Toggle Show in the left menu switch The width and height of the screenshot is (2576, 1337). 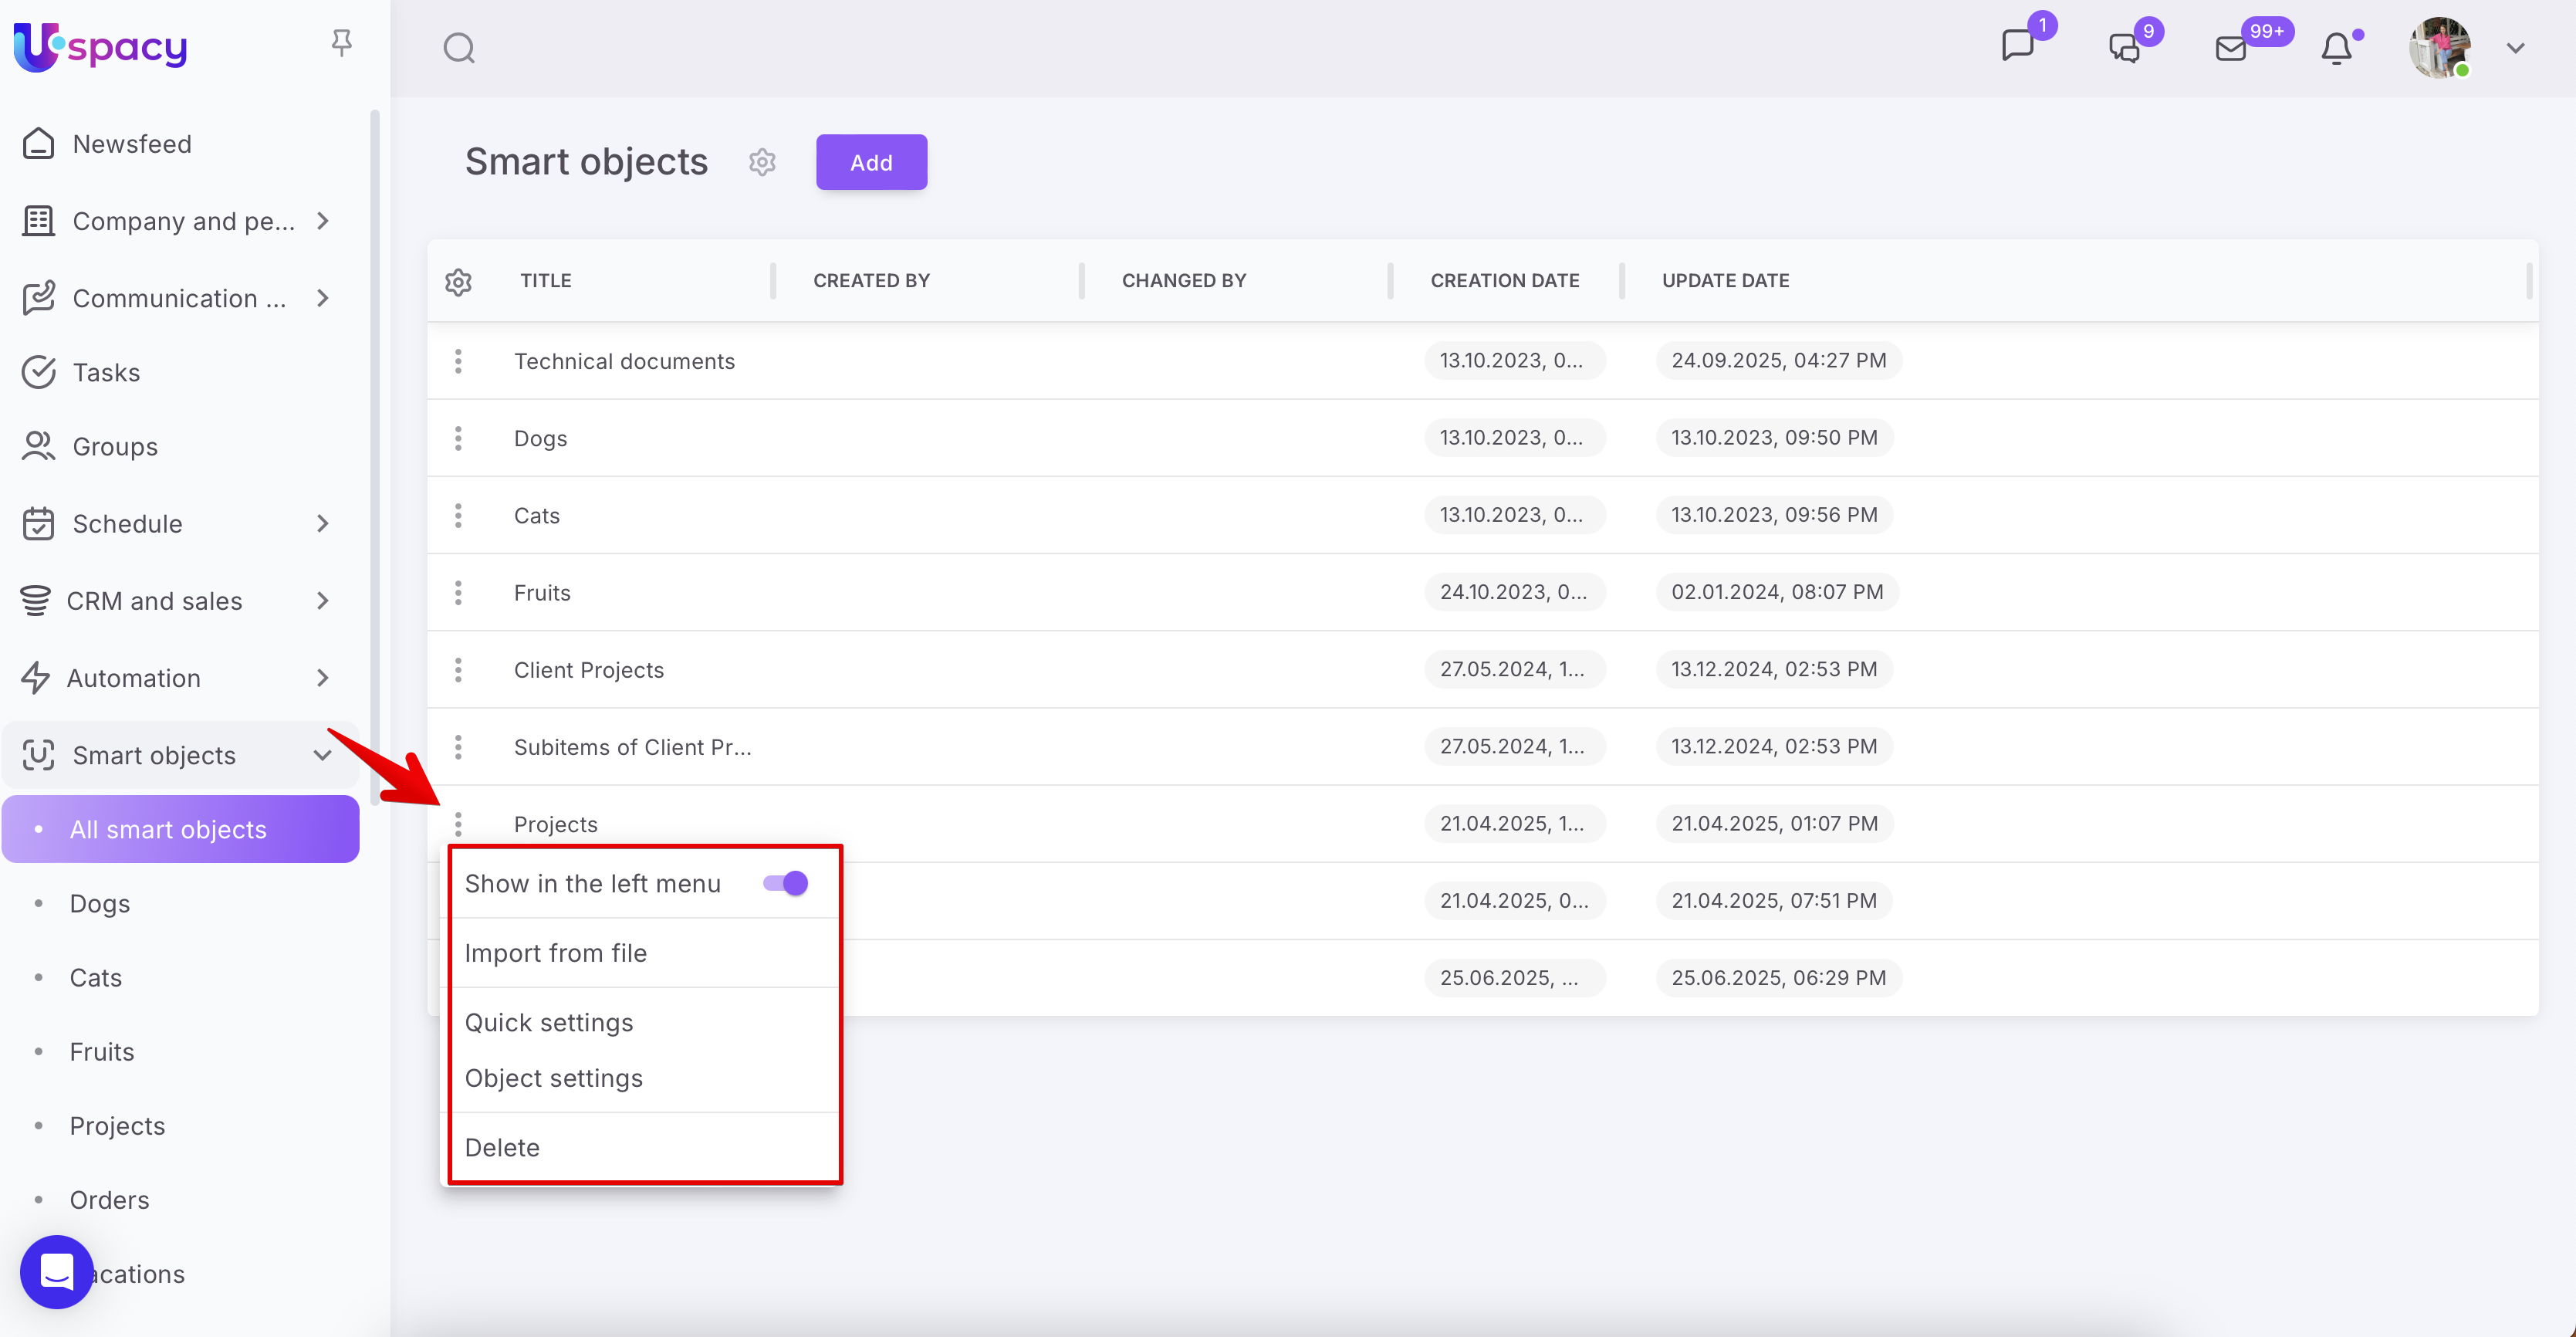pyautogui.click(x=785, y=883)
